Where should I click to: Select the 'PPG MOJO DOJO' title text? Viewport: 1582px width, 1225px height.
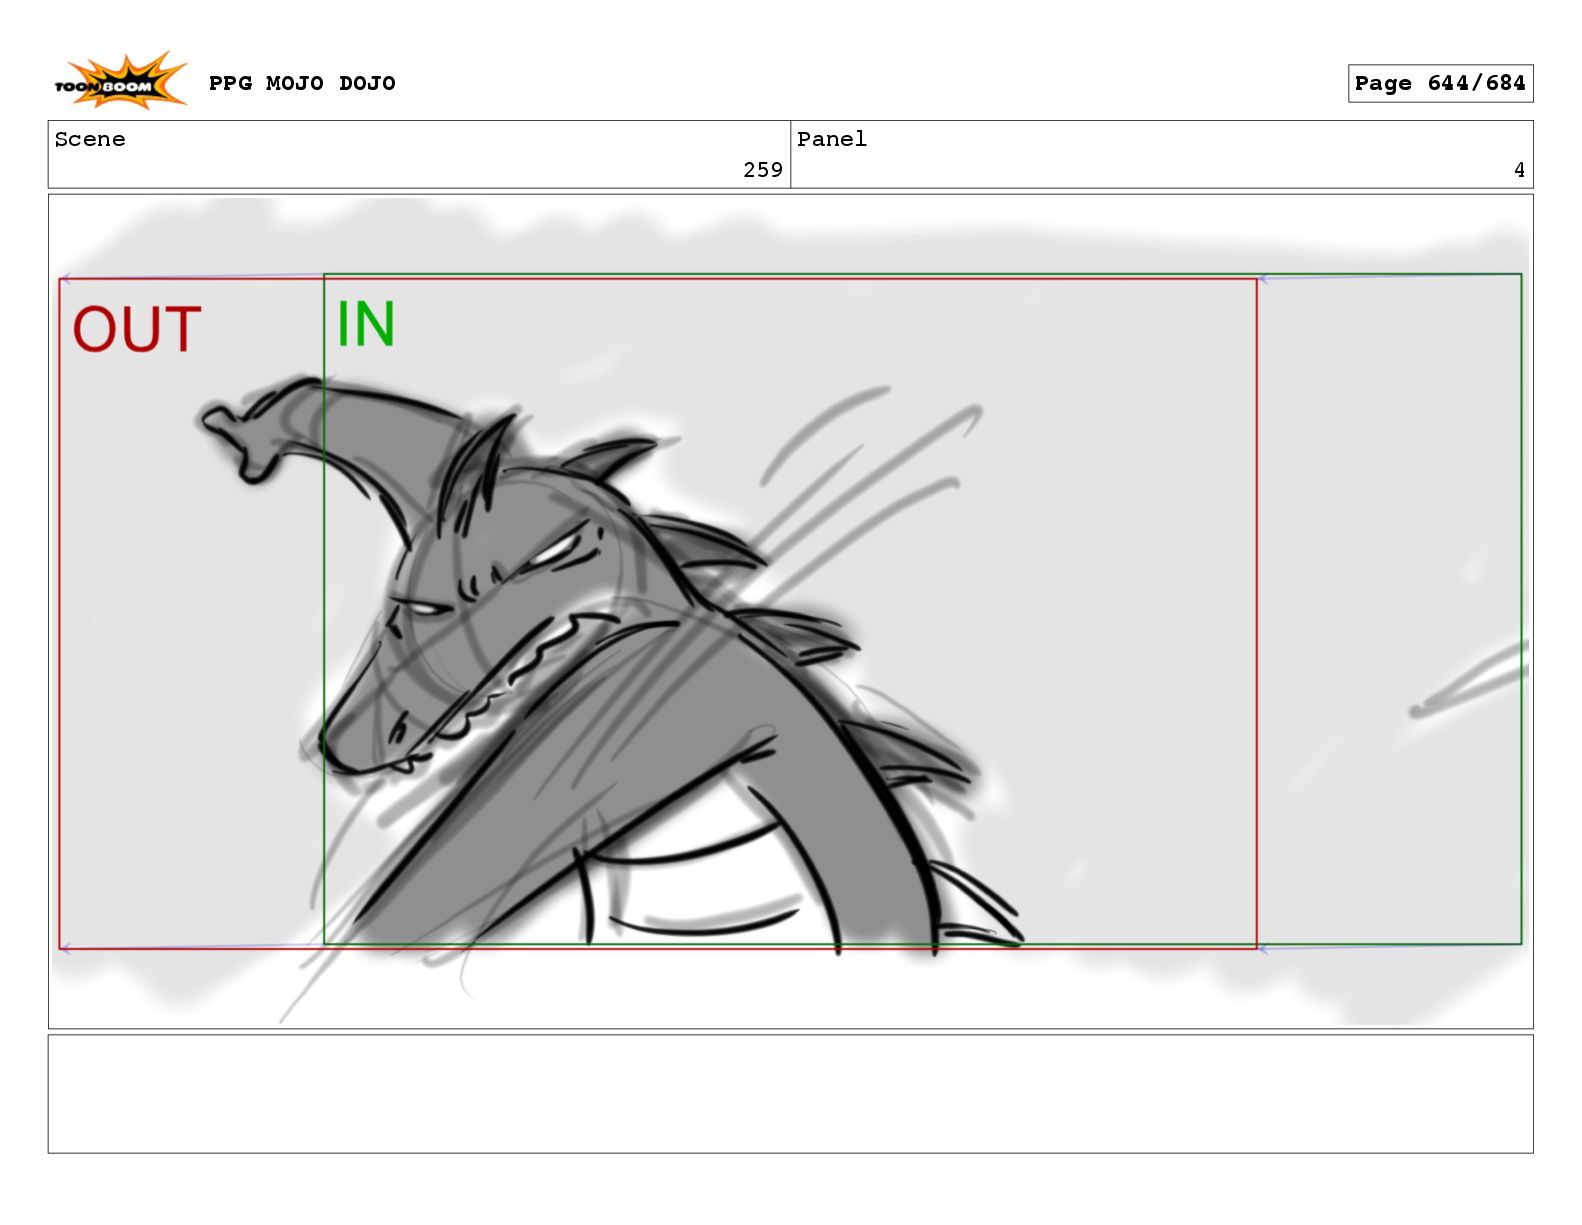click(302, 83)
